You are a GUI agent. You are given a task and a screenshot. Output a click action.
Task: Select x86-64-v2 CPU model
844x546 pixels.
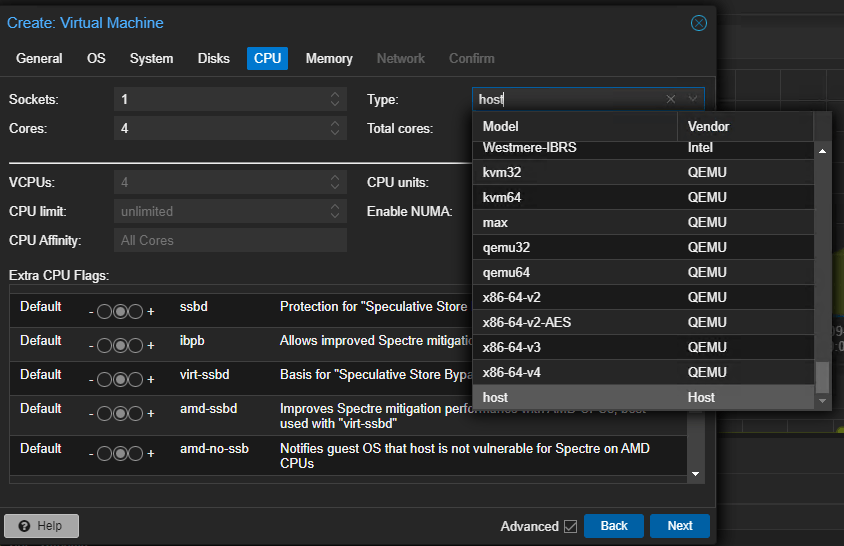[643, 297]
